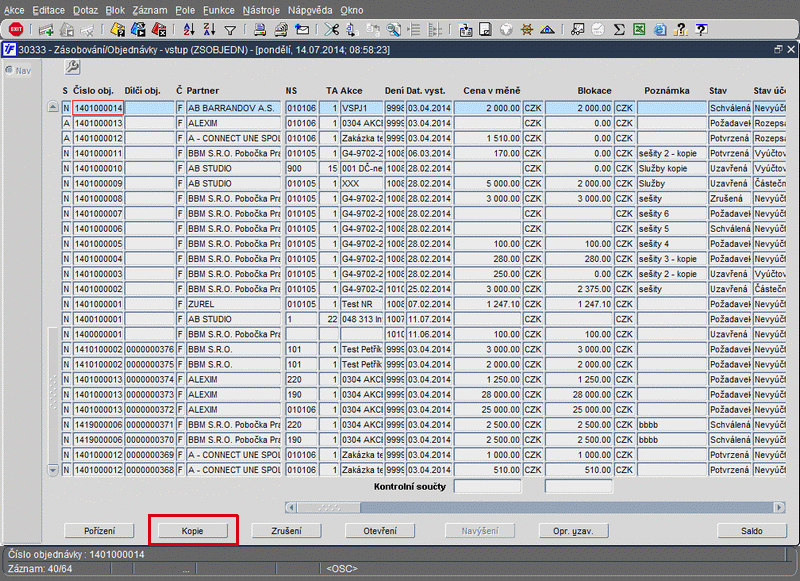Open the Dotaz menu
Image resolution: width=800 pixels, height=581 pixels.
pos(85,10)
